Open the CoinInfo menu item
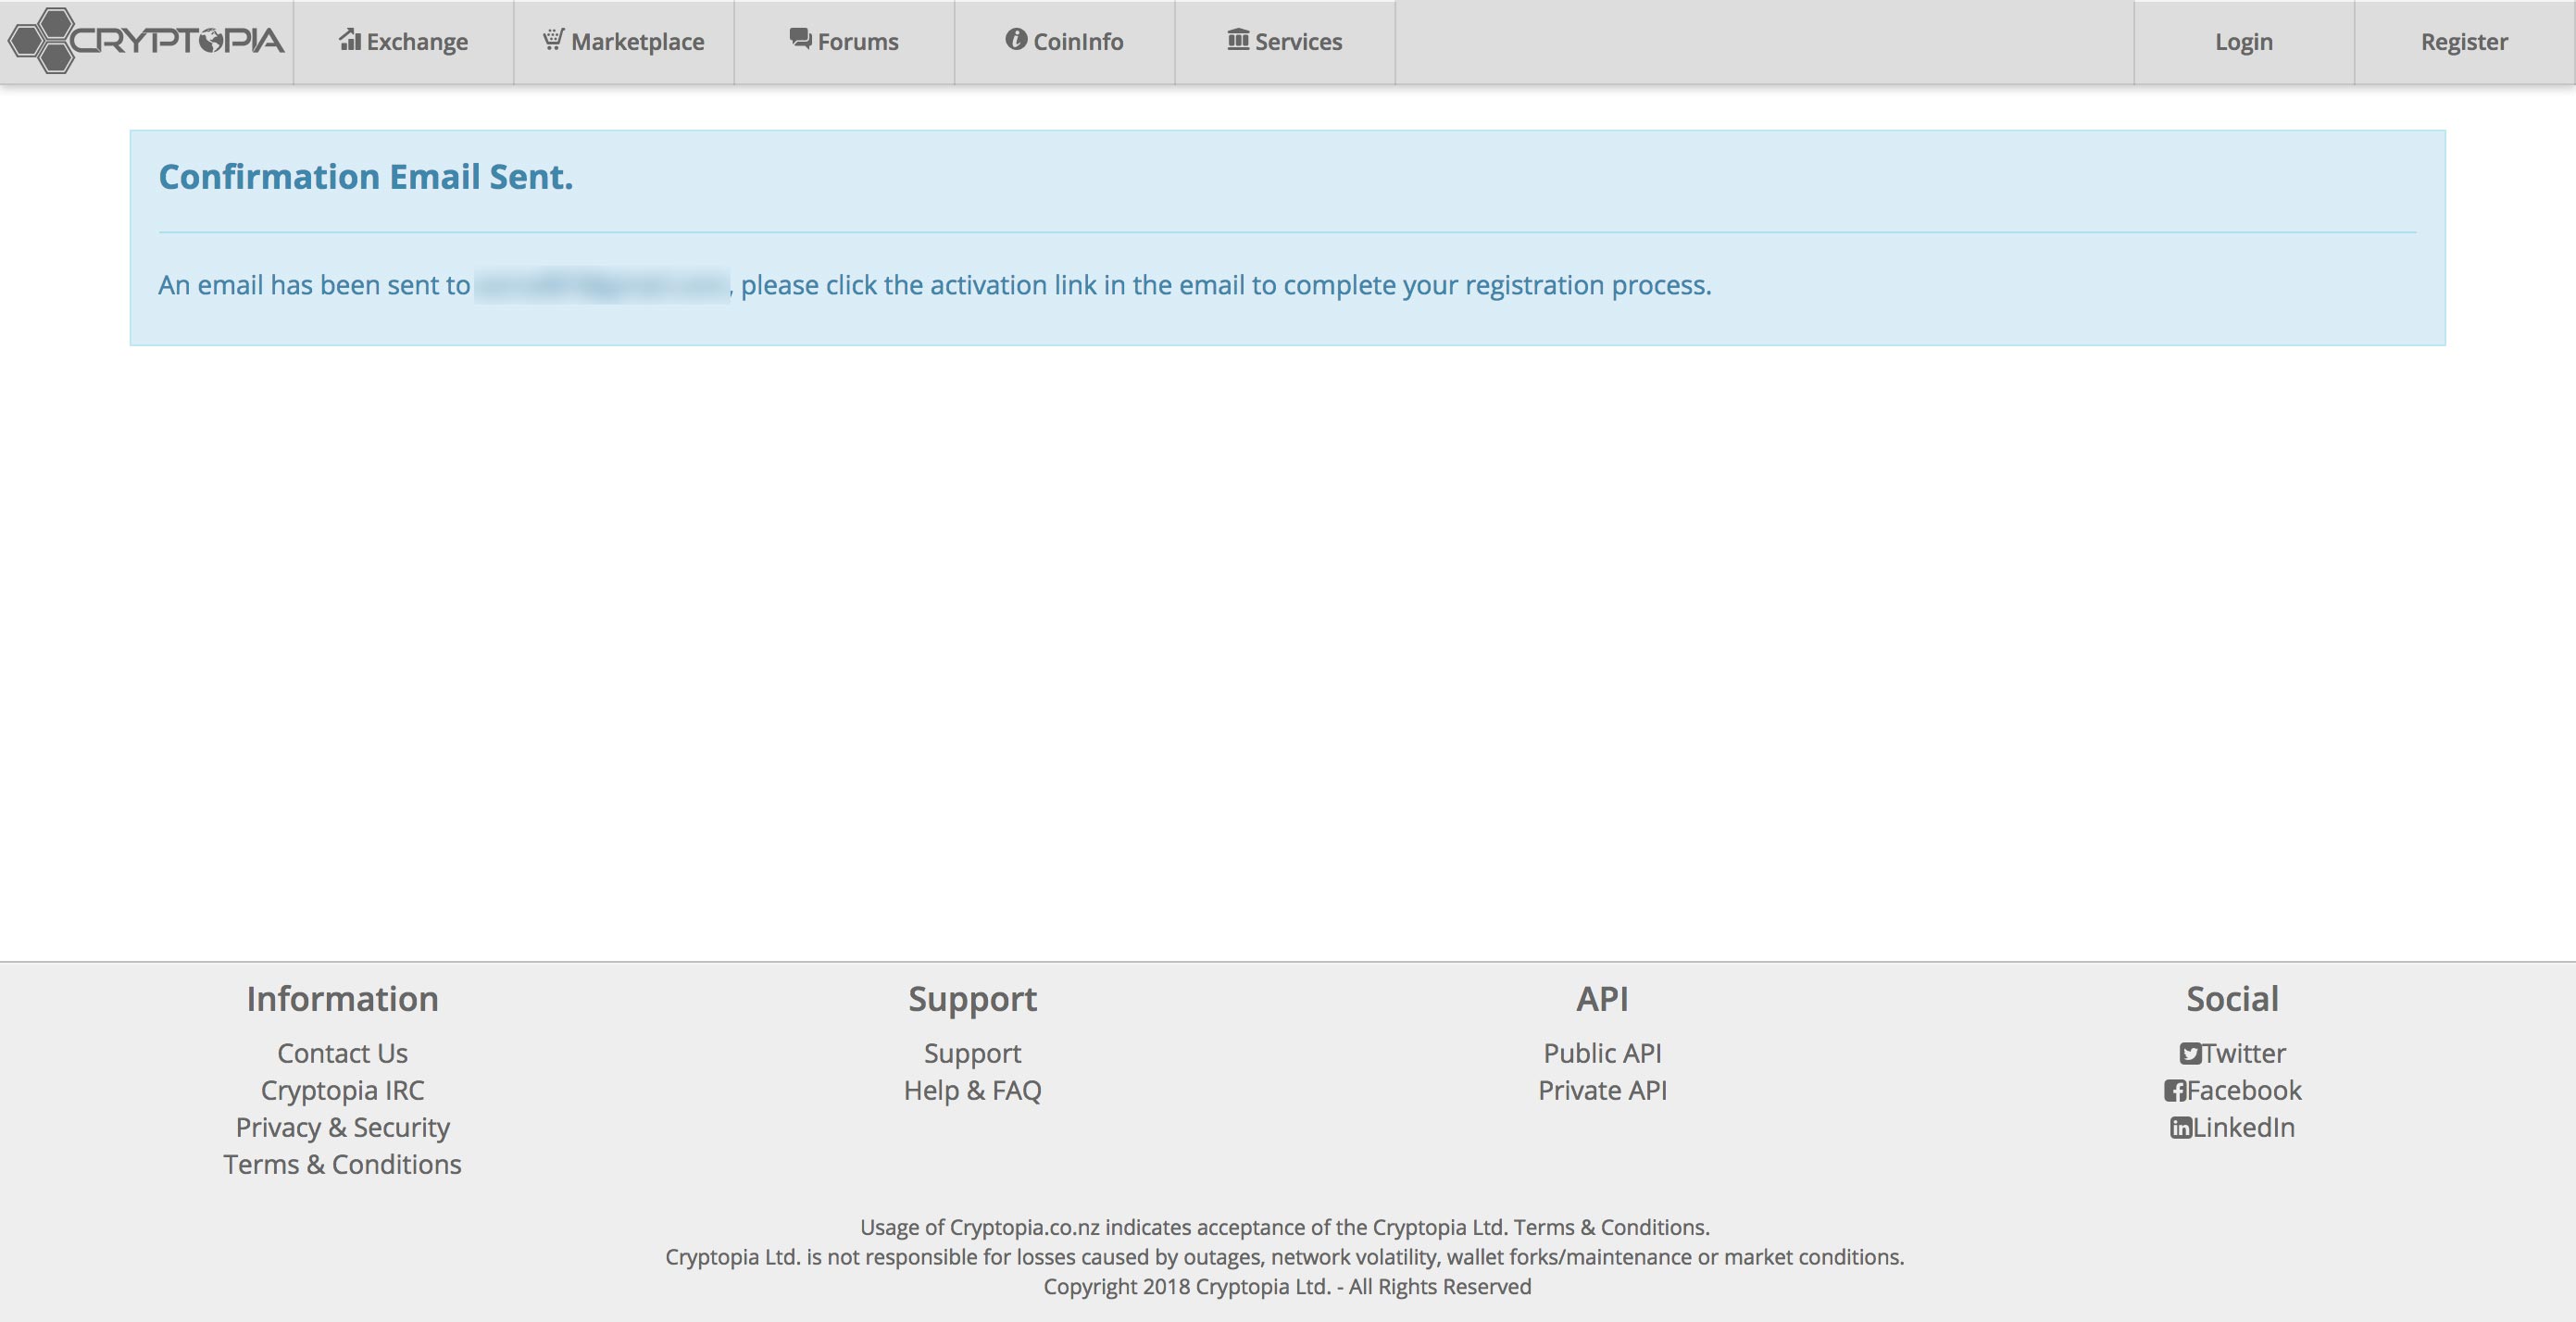The image size is (2576, 1322). pyautogui.click(x=1065, y=42)
